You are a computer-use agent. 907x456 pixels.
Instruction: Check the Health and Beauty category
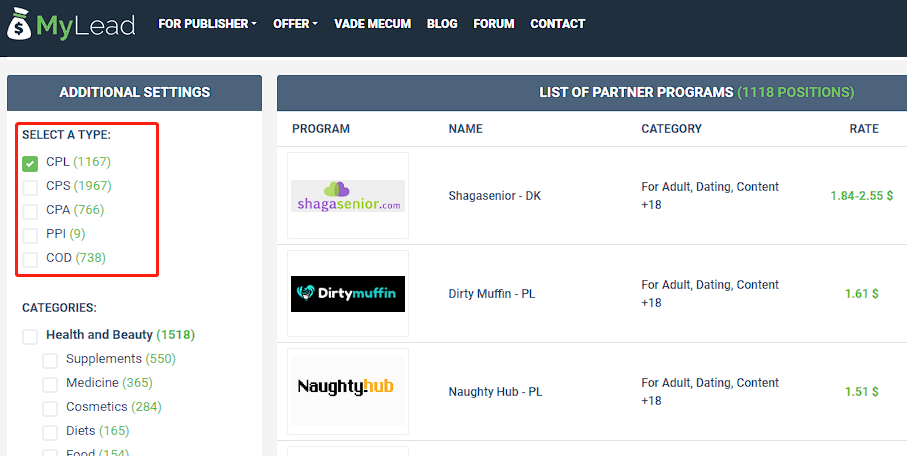30,337
